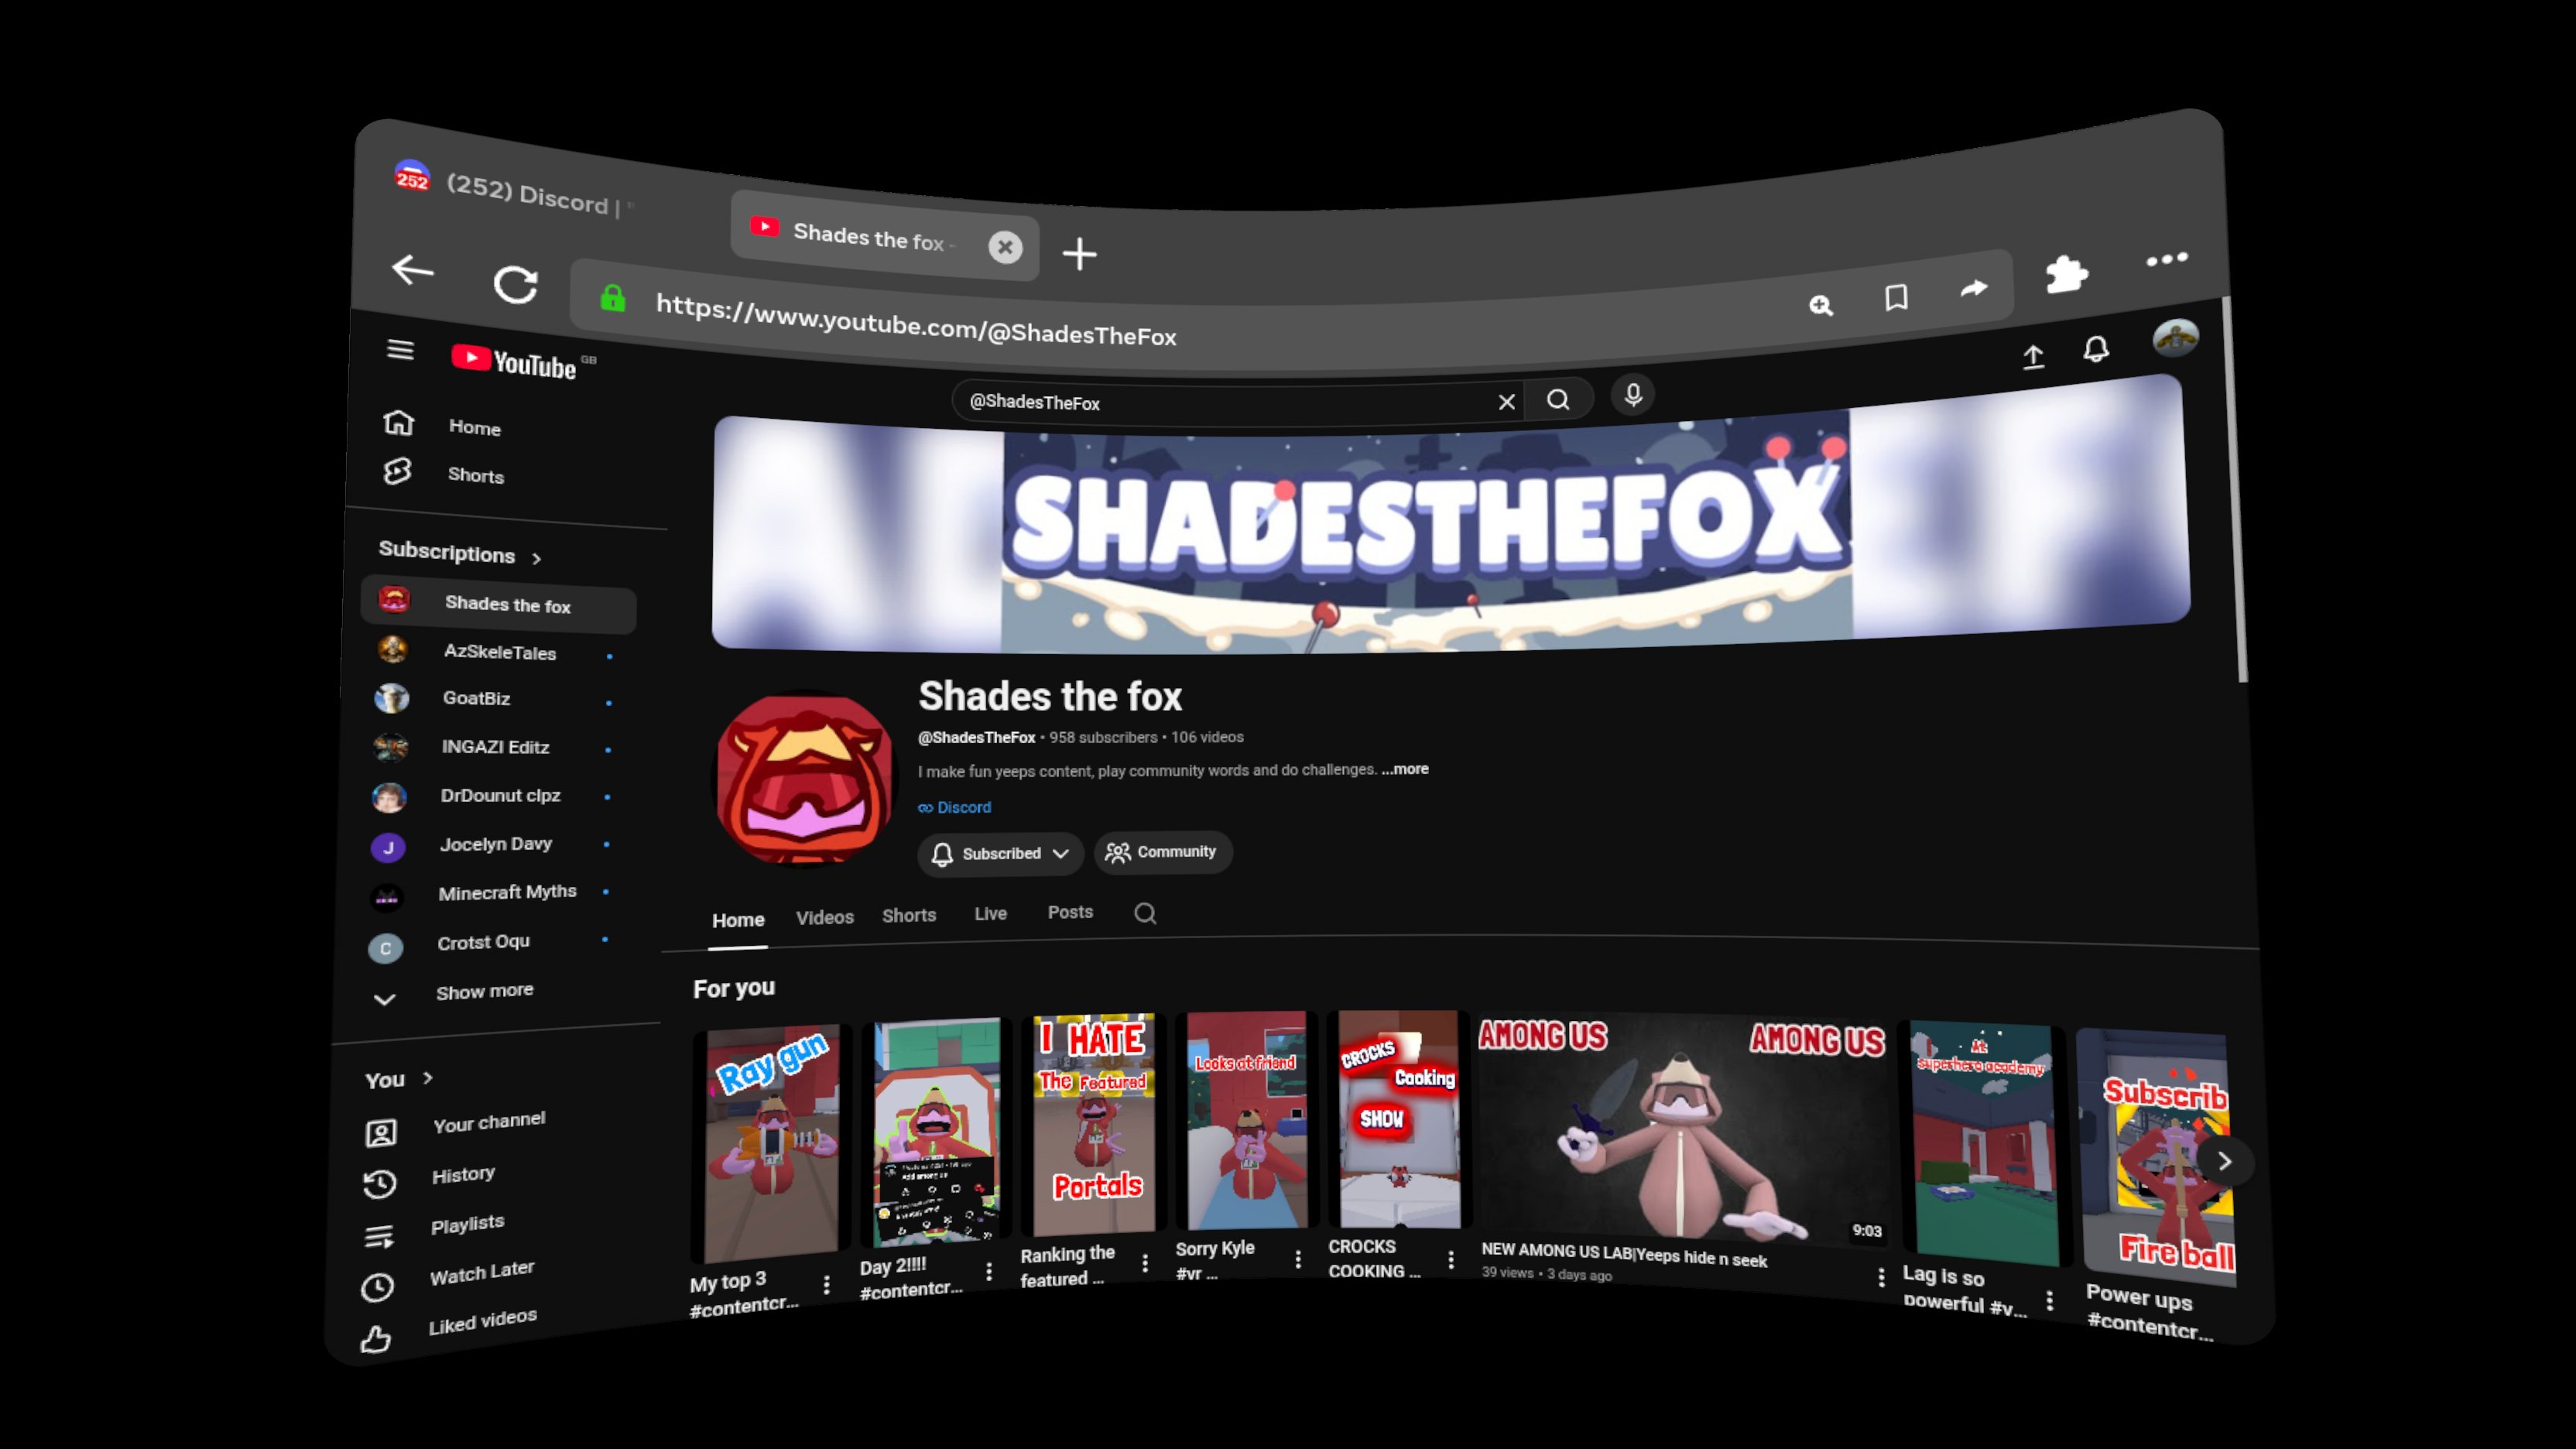Viewport: 2576px width, 1449px height.
Task: Go to Shorts in the sidebar
Action: [x=476, y=475]
